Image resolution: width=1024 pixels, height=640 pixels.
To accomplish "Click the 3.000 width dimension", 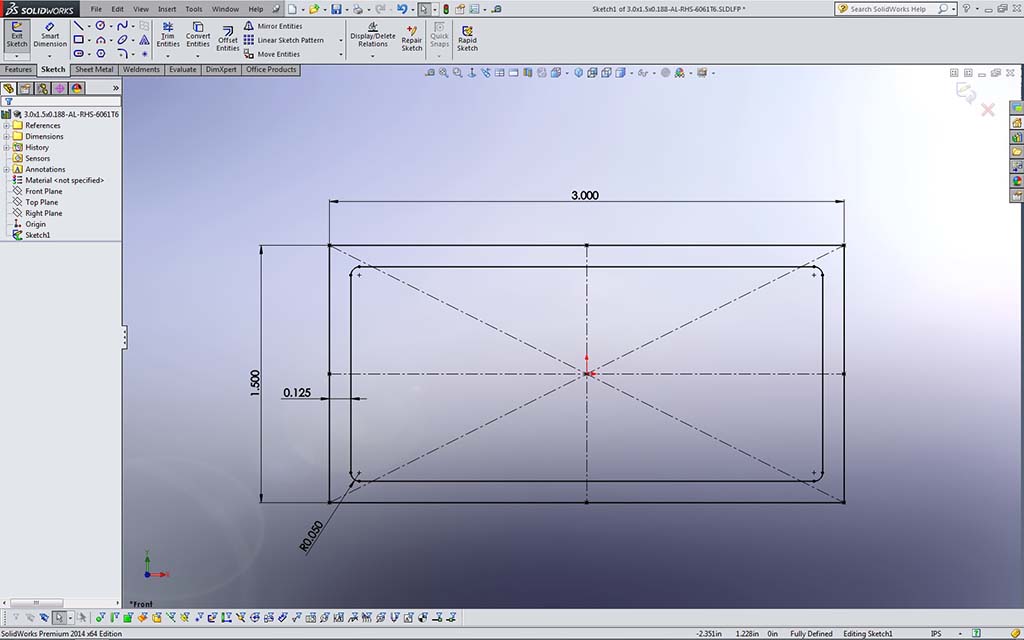I will pyautogui.click(x=585, y=195).
